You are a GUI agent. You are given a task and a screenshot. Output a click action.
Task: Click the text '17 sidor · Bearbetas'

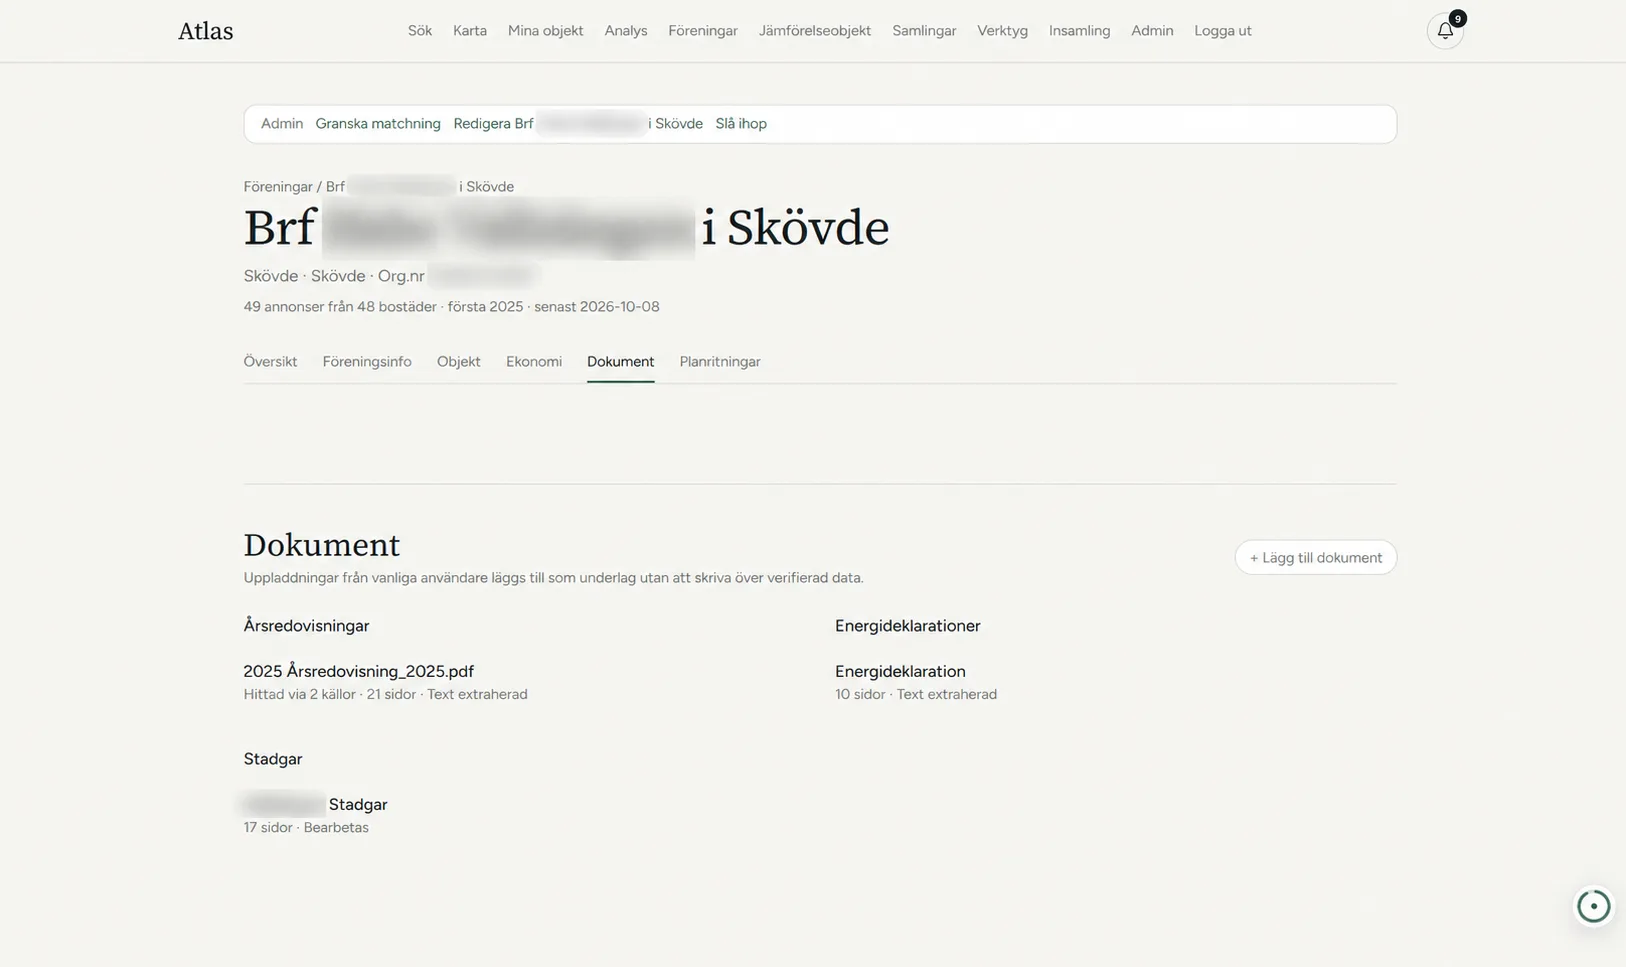(306, 828)
